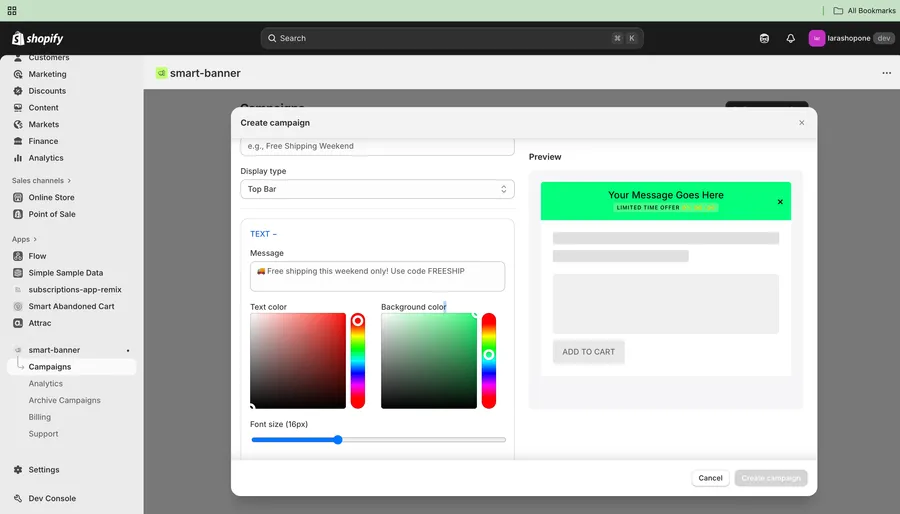Close the Create campaign dialog
This screenshot has width=900, height=514.
pos(801,123)
